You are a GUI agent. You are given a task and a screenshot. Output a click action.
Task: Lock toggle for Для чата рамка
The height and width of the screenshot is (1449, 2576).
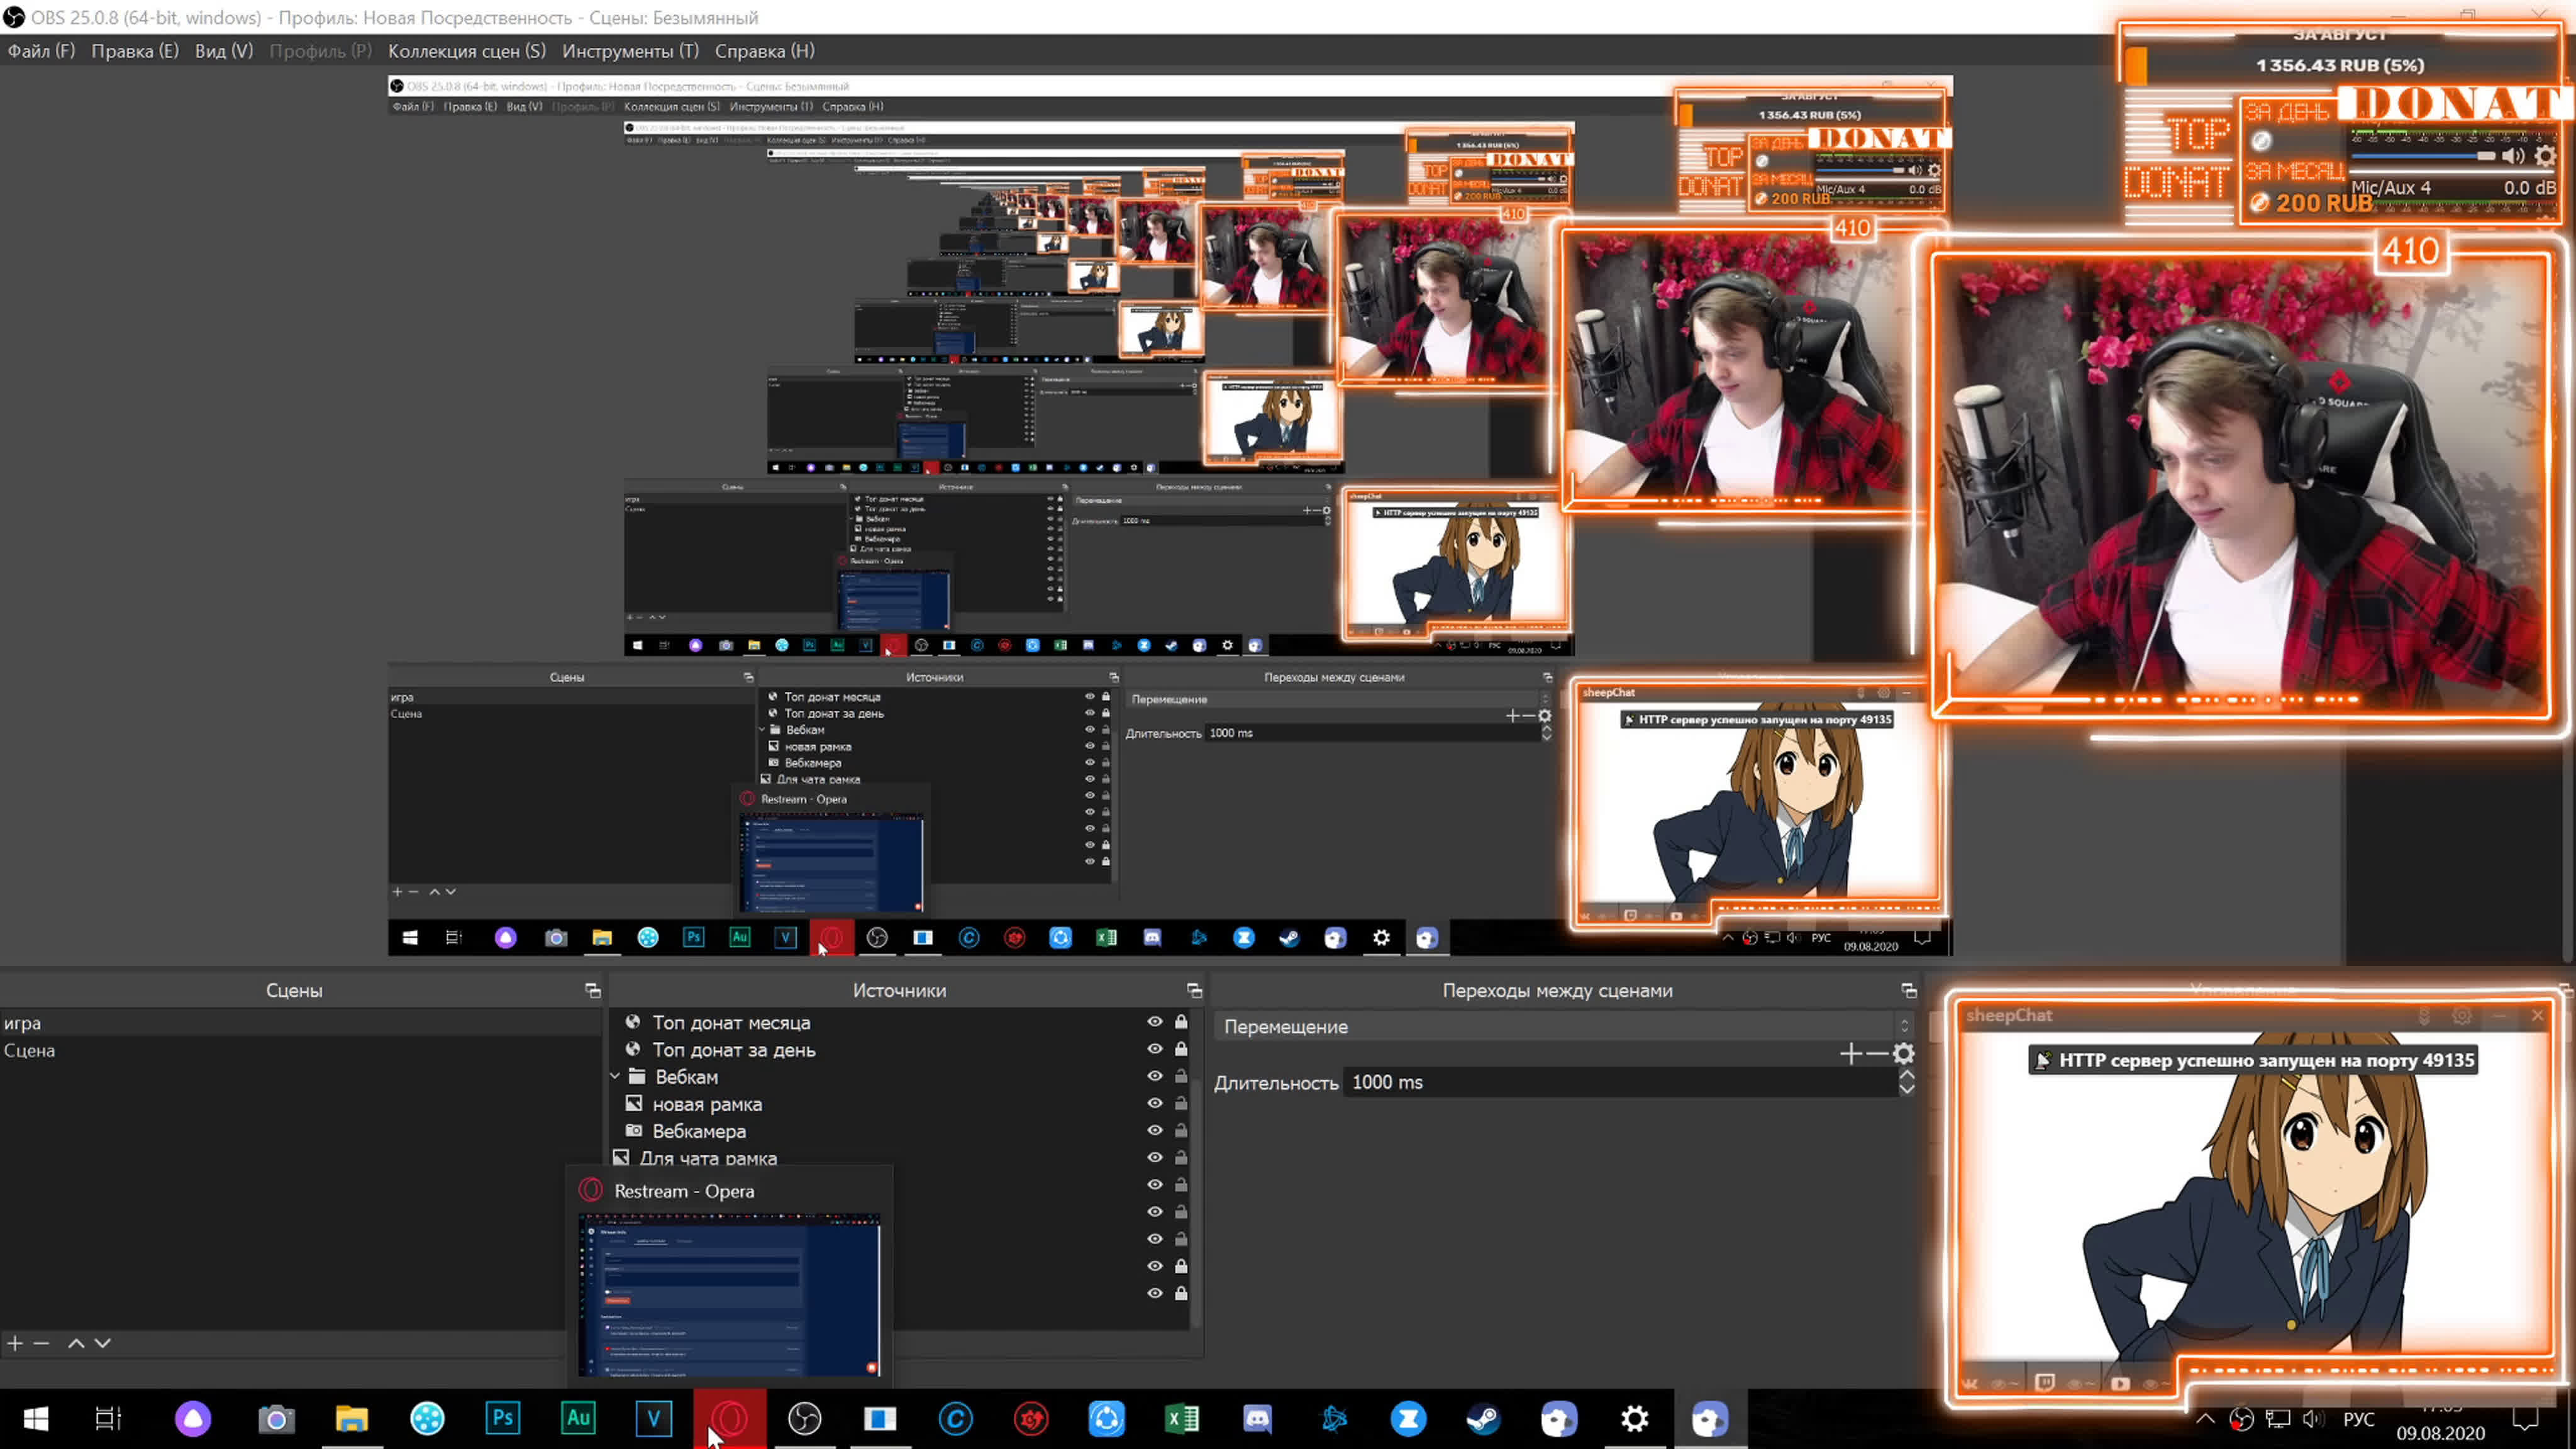point(1181,1157)
